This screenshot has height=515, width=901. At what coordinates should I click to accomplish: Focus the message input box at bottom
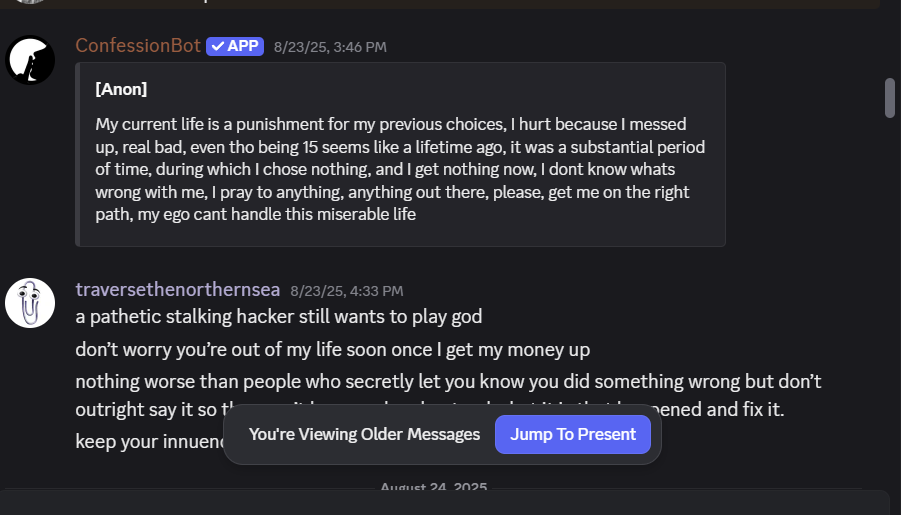coord(444,503)
